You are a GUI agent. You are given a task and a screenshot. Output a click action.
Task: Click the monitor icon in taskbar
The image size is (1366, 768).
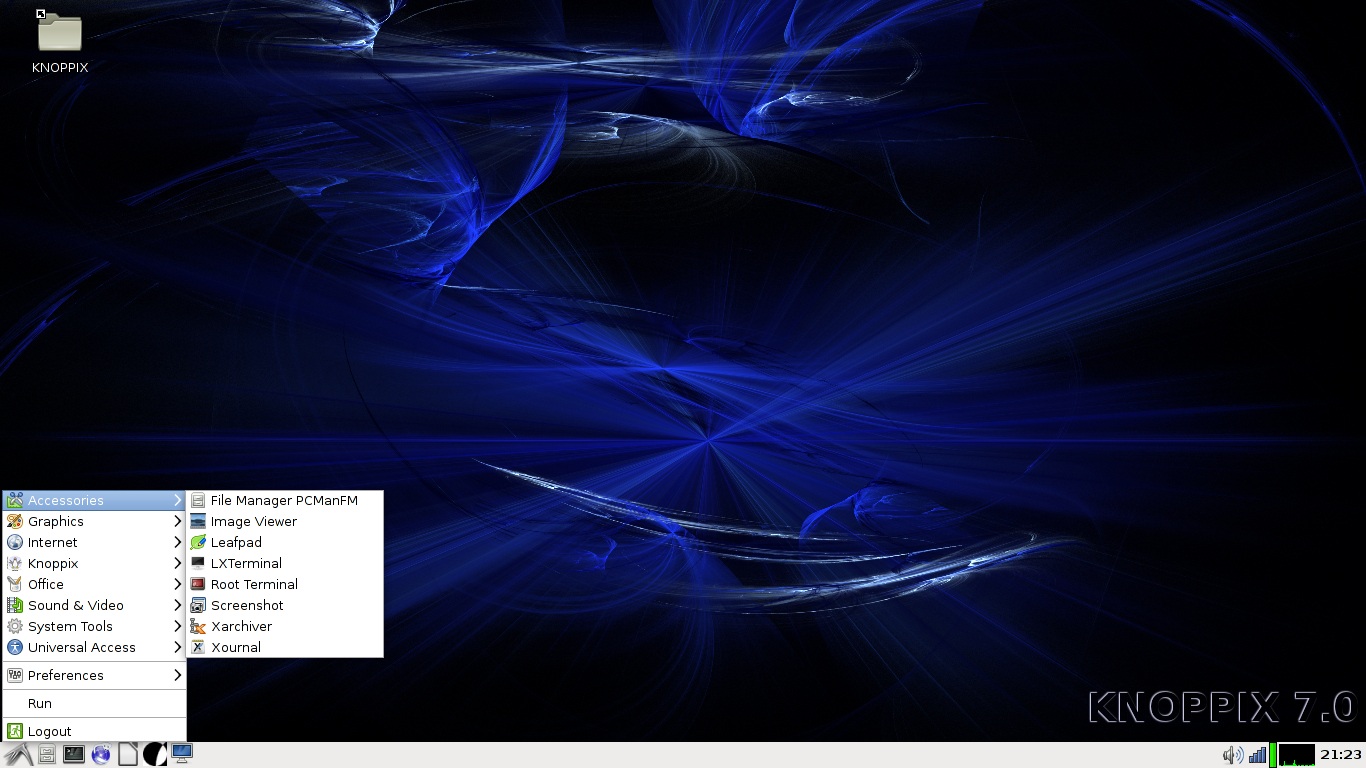[x=182, y=754]
